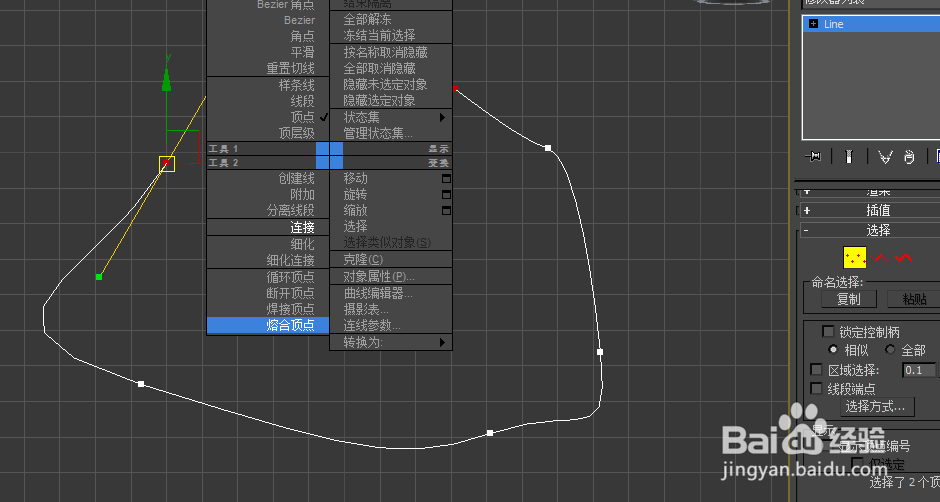The image size is (940, 502).
Task: Toggle the Show End Result icon
Action: (848, 157)
